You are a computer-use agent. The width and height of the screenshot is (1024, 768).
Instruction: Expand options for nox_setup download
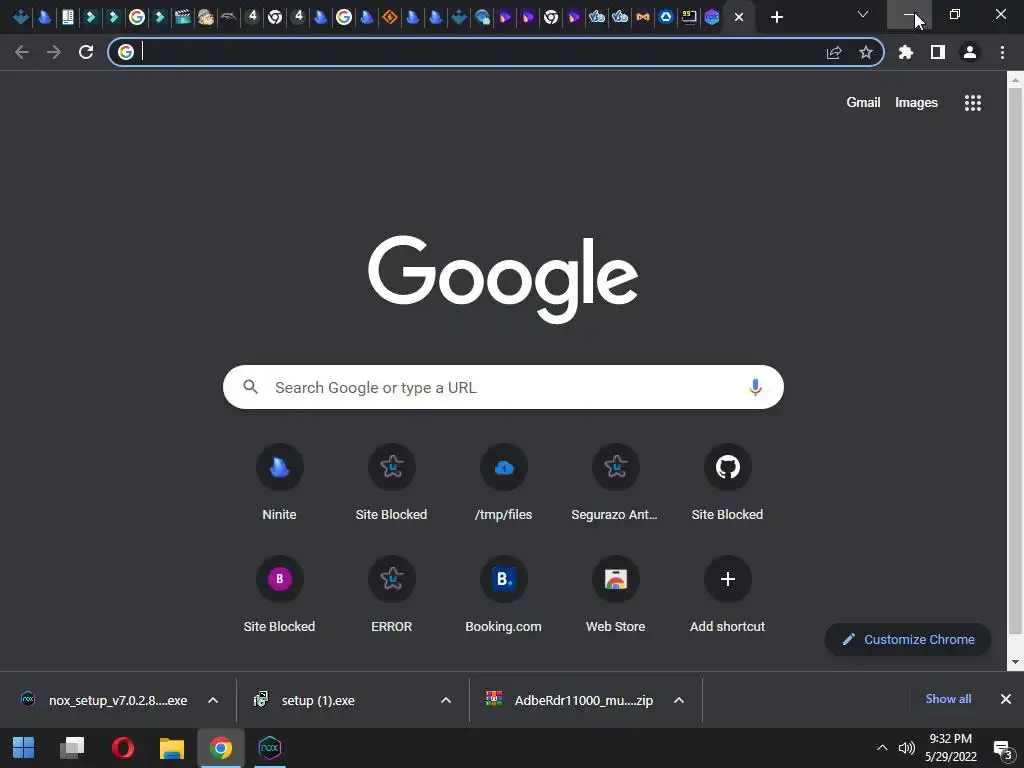tap(213, 700)
